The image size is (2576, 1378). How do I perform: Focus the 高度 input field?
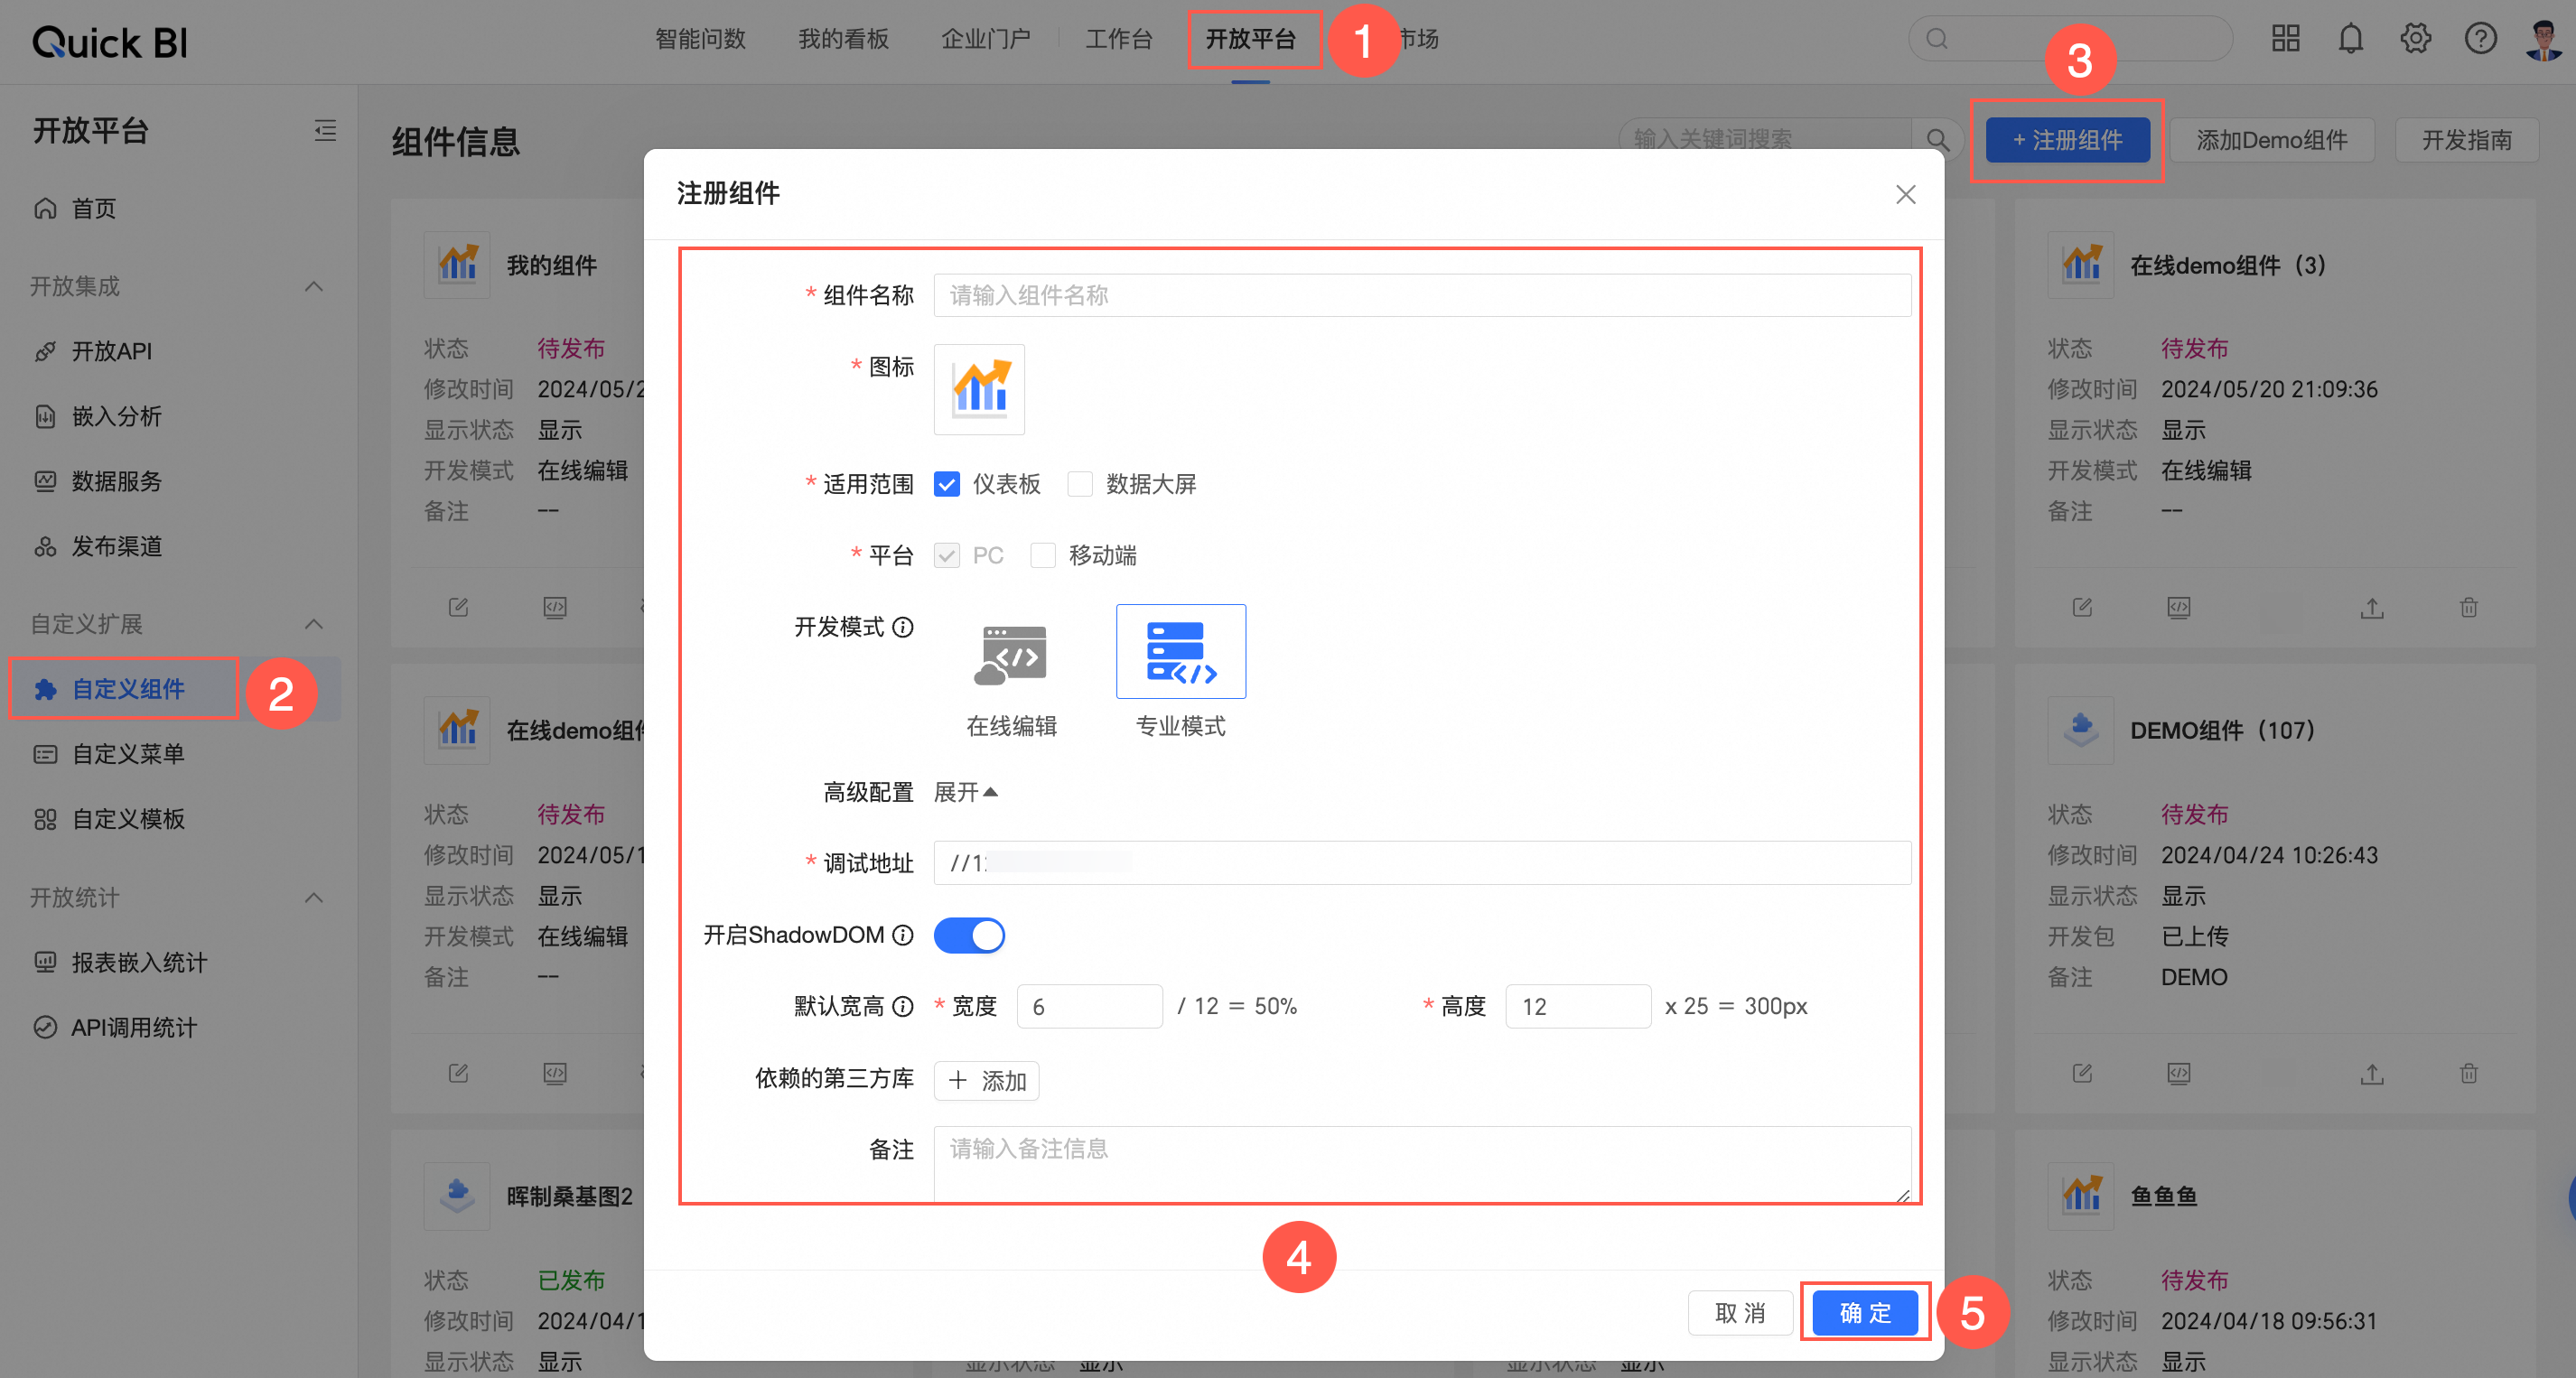click(x=1578, y=1006)
